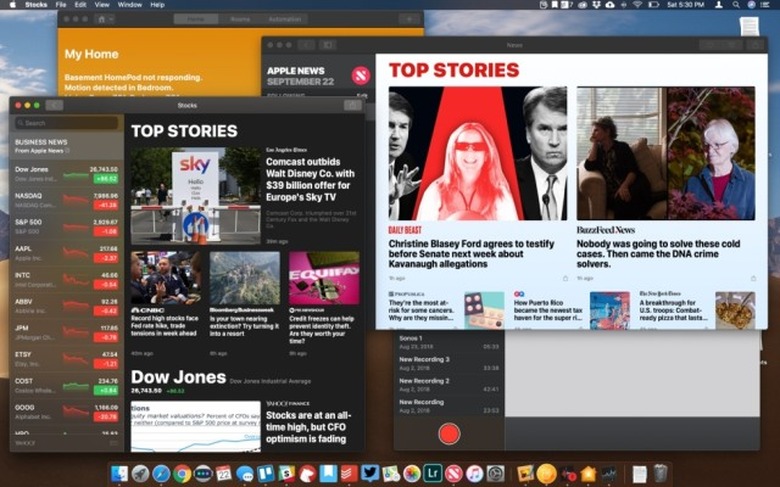The image size is (780, 487).
Task: Click the Finder icon in the Dock
Action: pyautogui.click(x=120, y=473)
